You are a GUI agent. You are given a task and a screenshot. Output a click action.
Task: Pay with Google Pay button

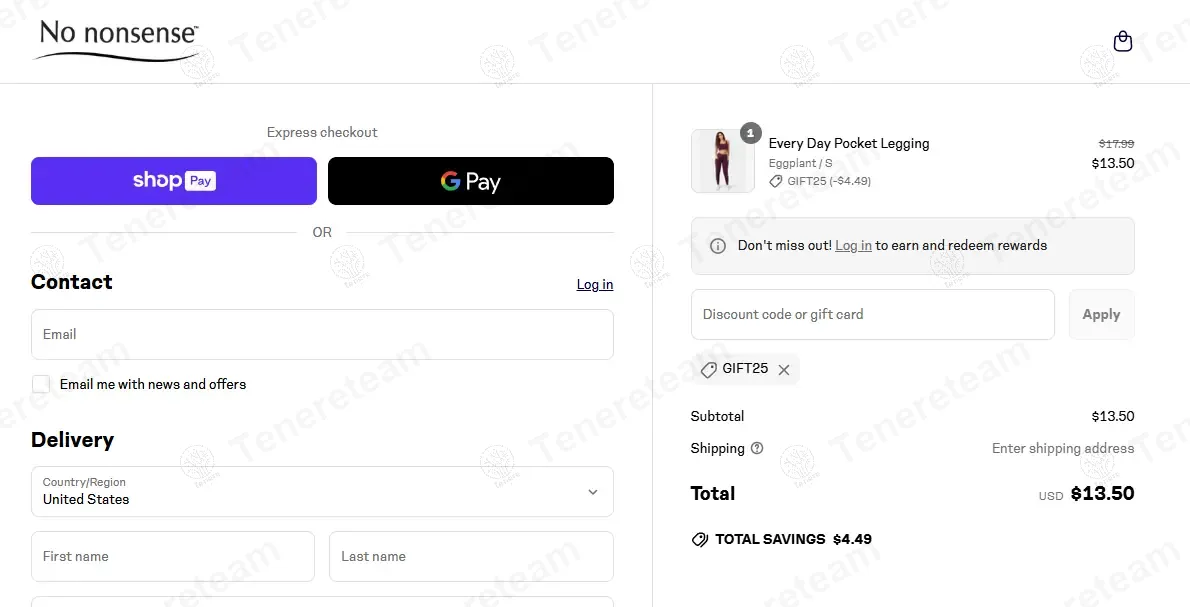471,181
